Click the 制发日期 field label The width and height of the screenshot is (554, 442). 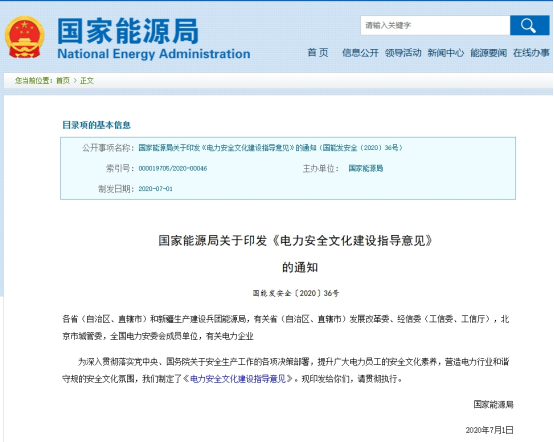tap(116, 189)
